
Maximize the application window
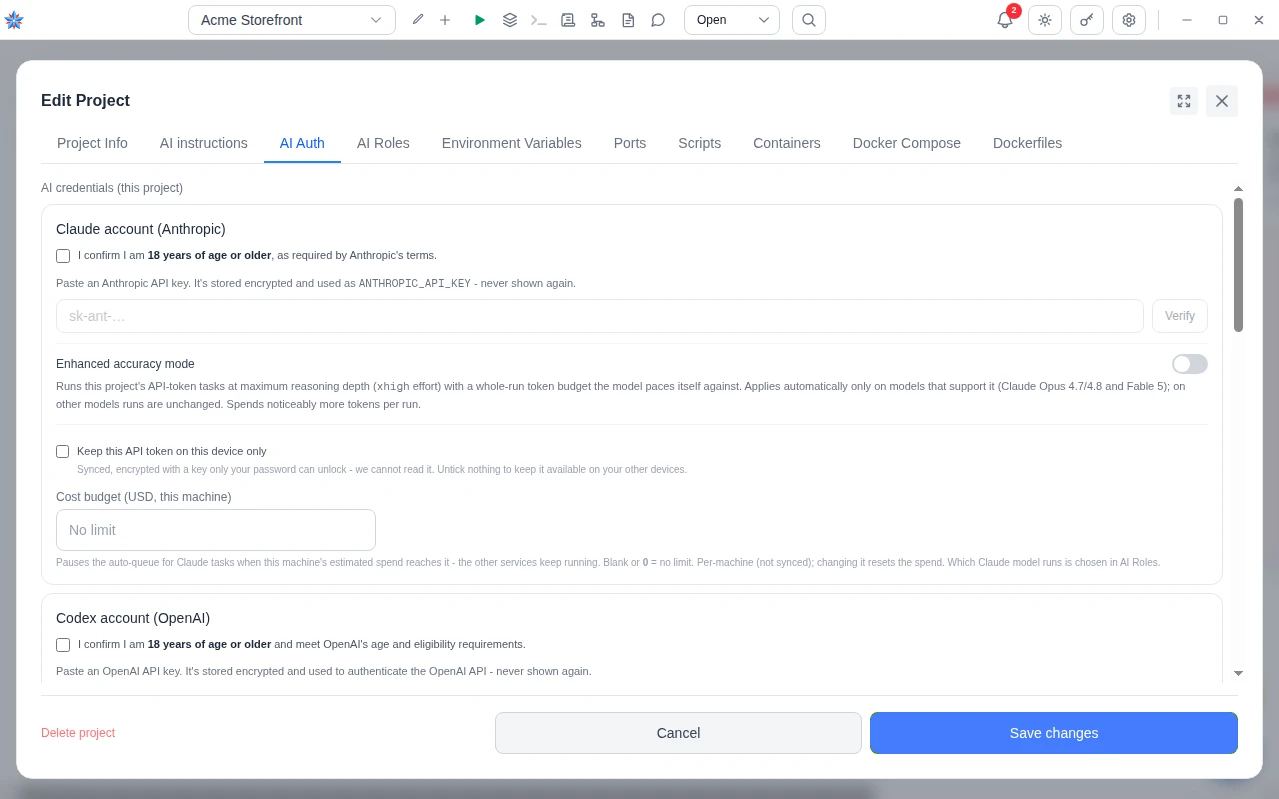pos(1223,20)
